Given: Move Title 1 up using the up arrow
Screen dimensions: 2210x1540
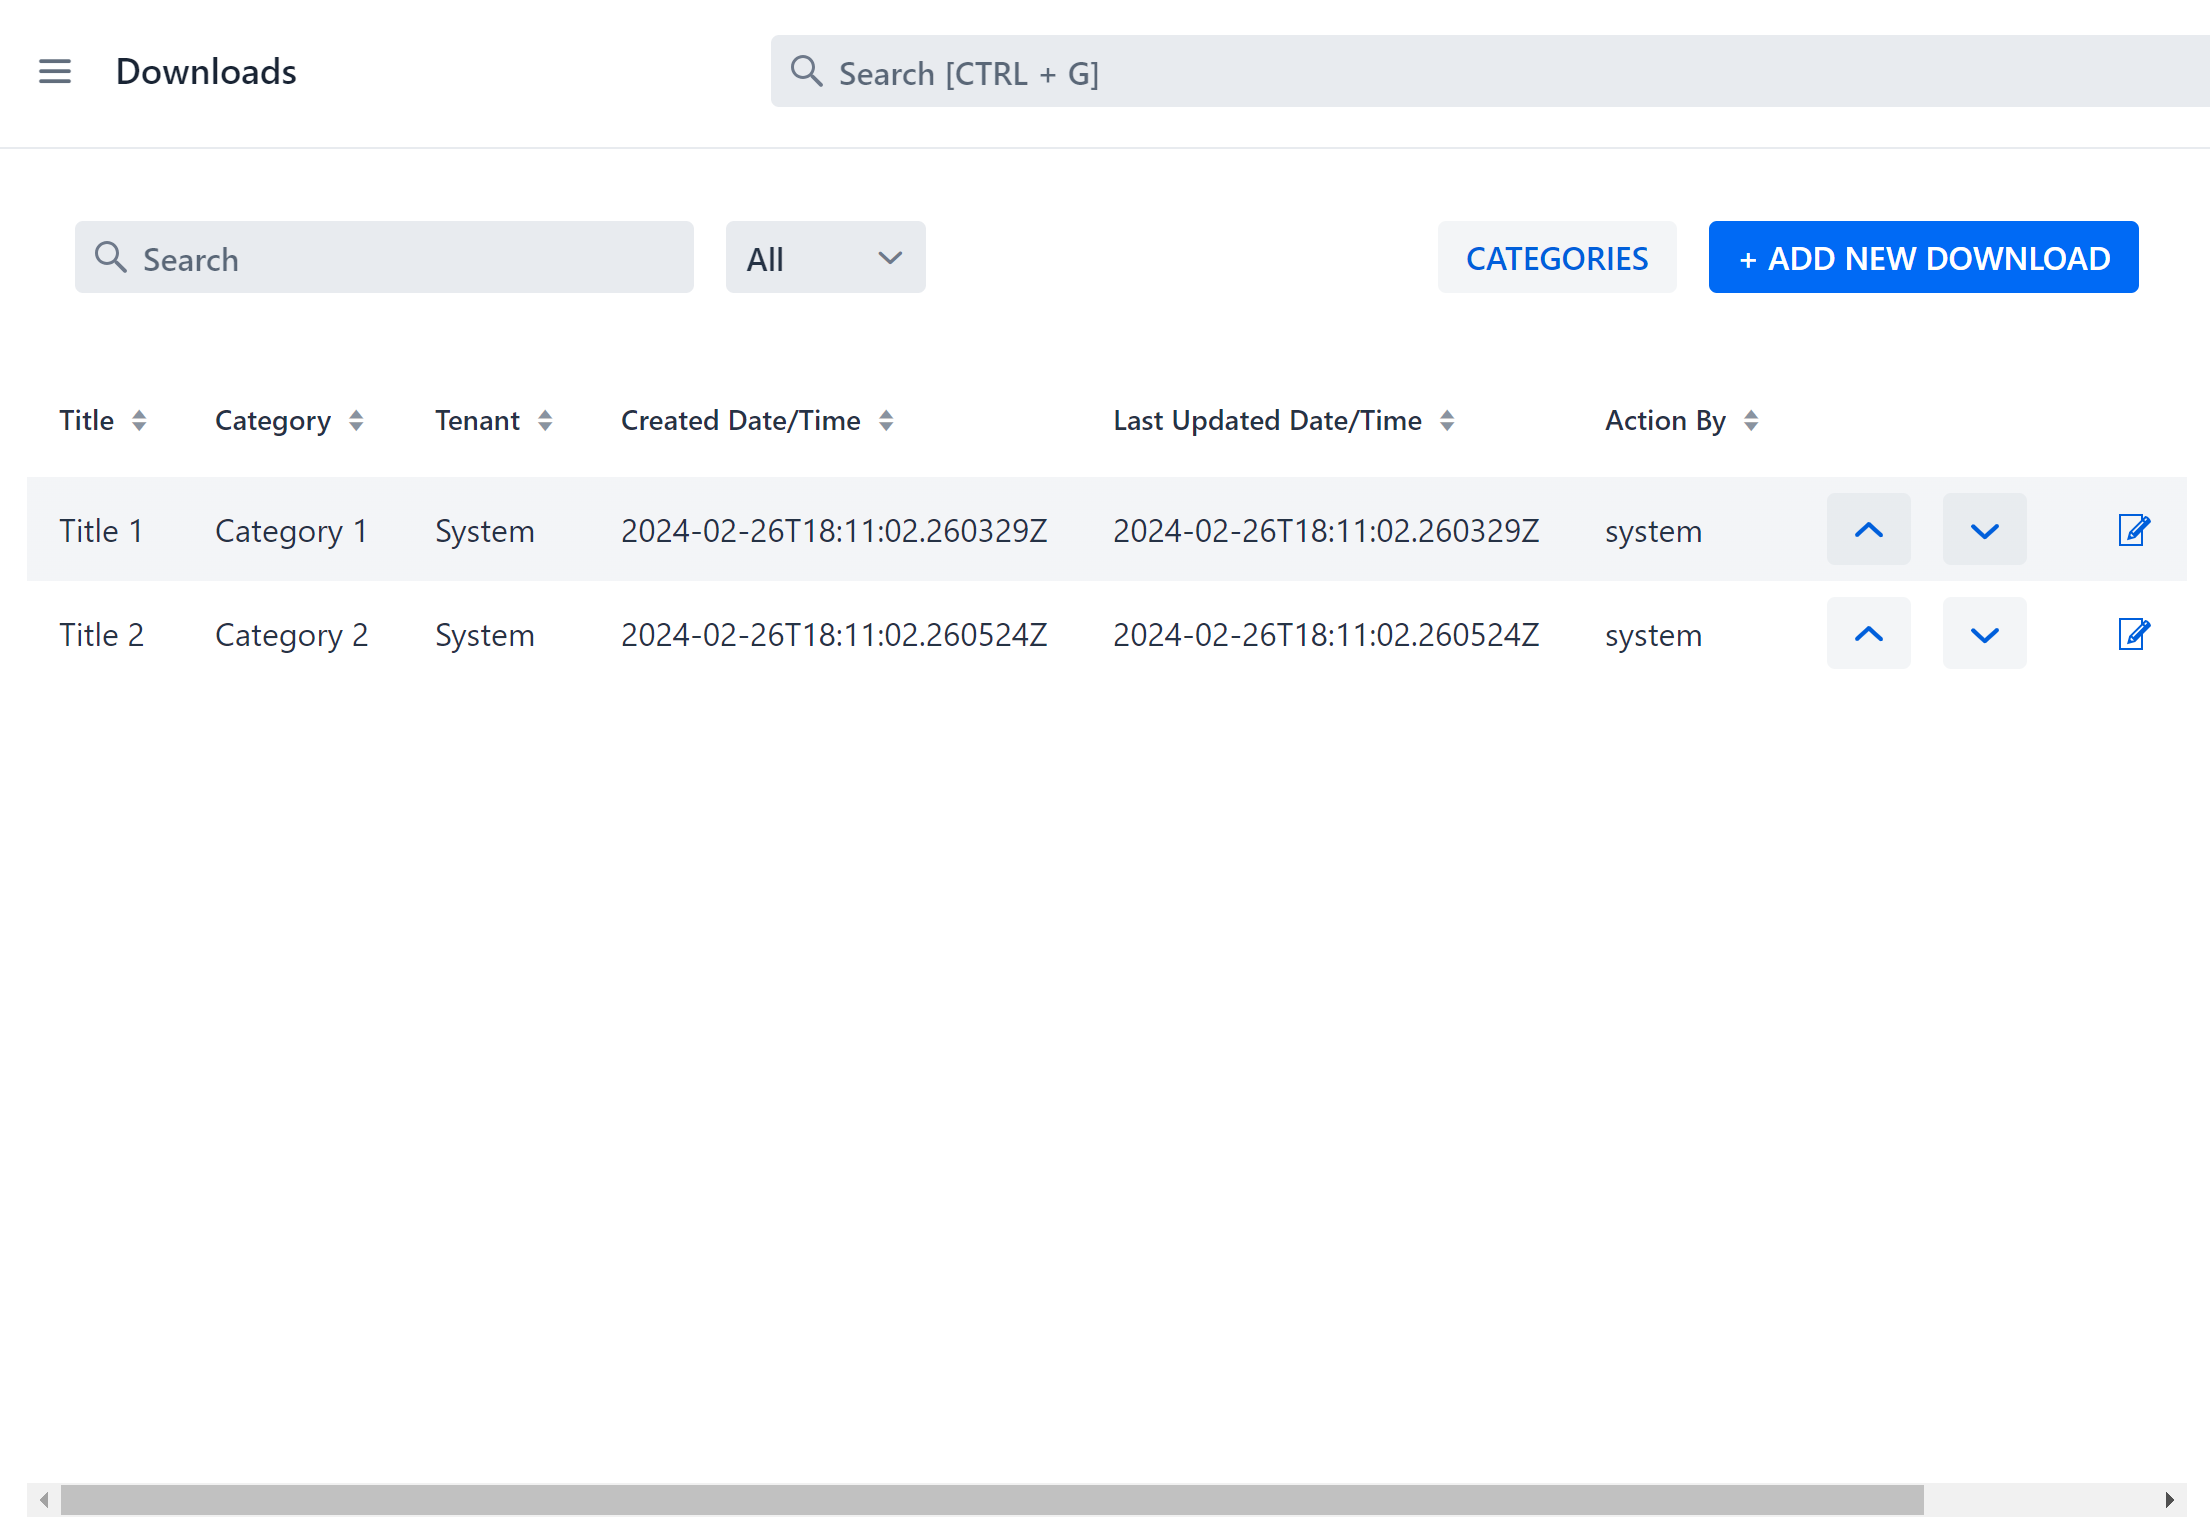Looking at the screenshot, I should (1868, 529).
